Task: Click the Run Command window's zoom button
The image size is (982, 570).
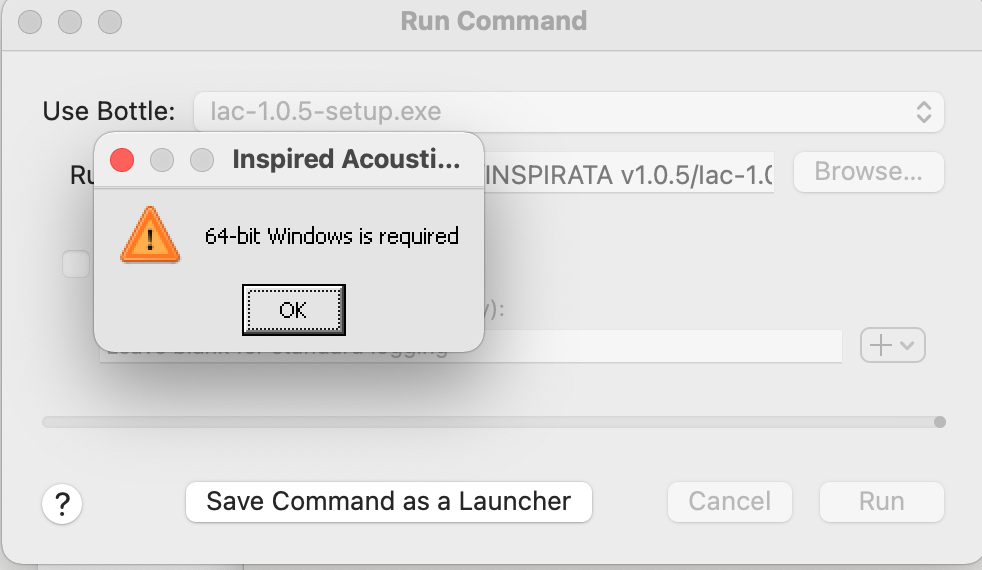Action: (110, 21)
